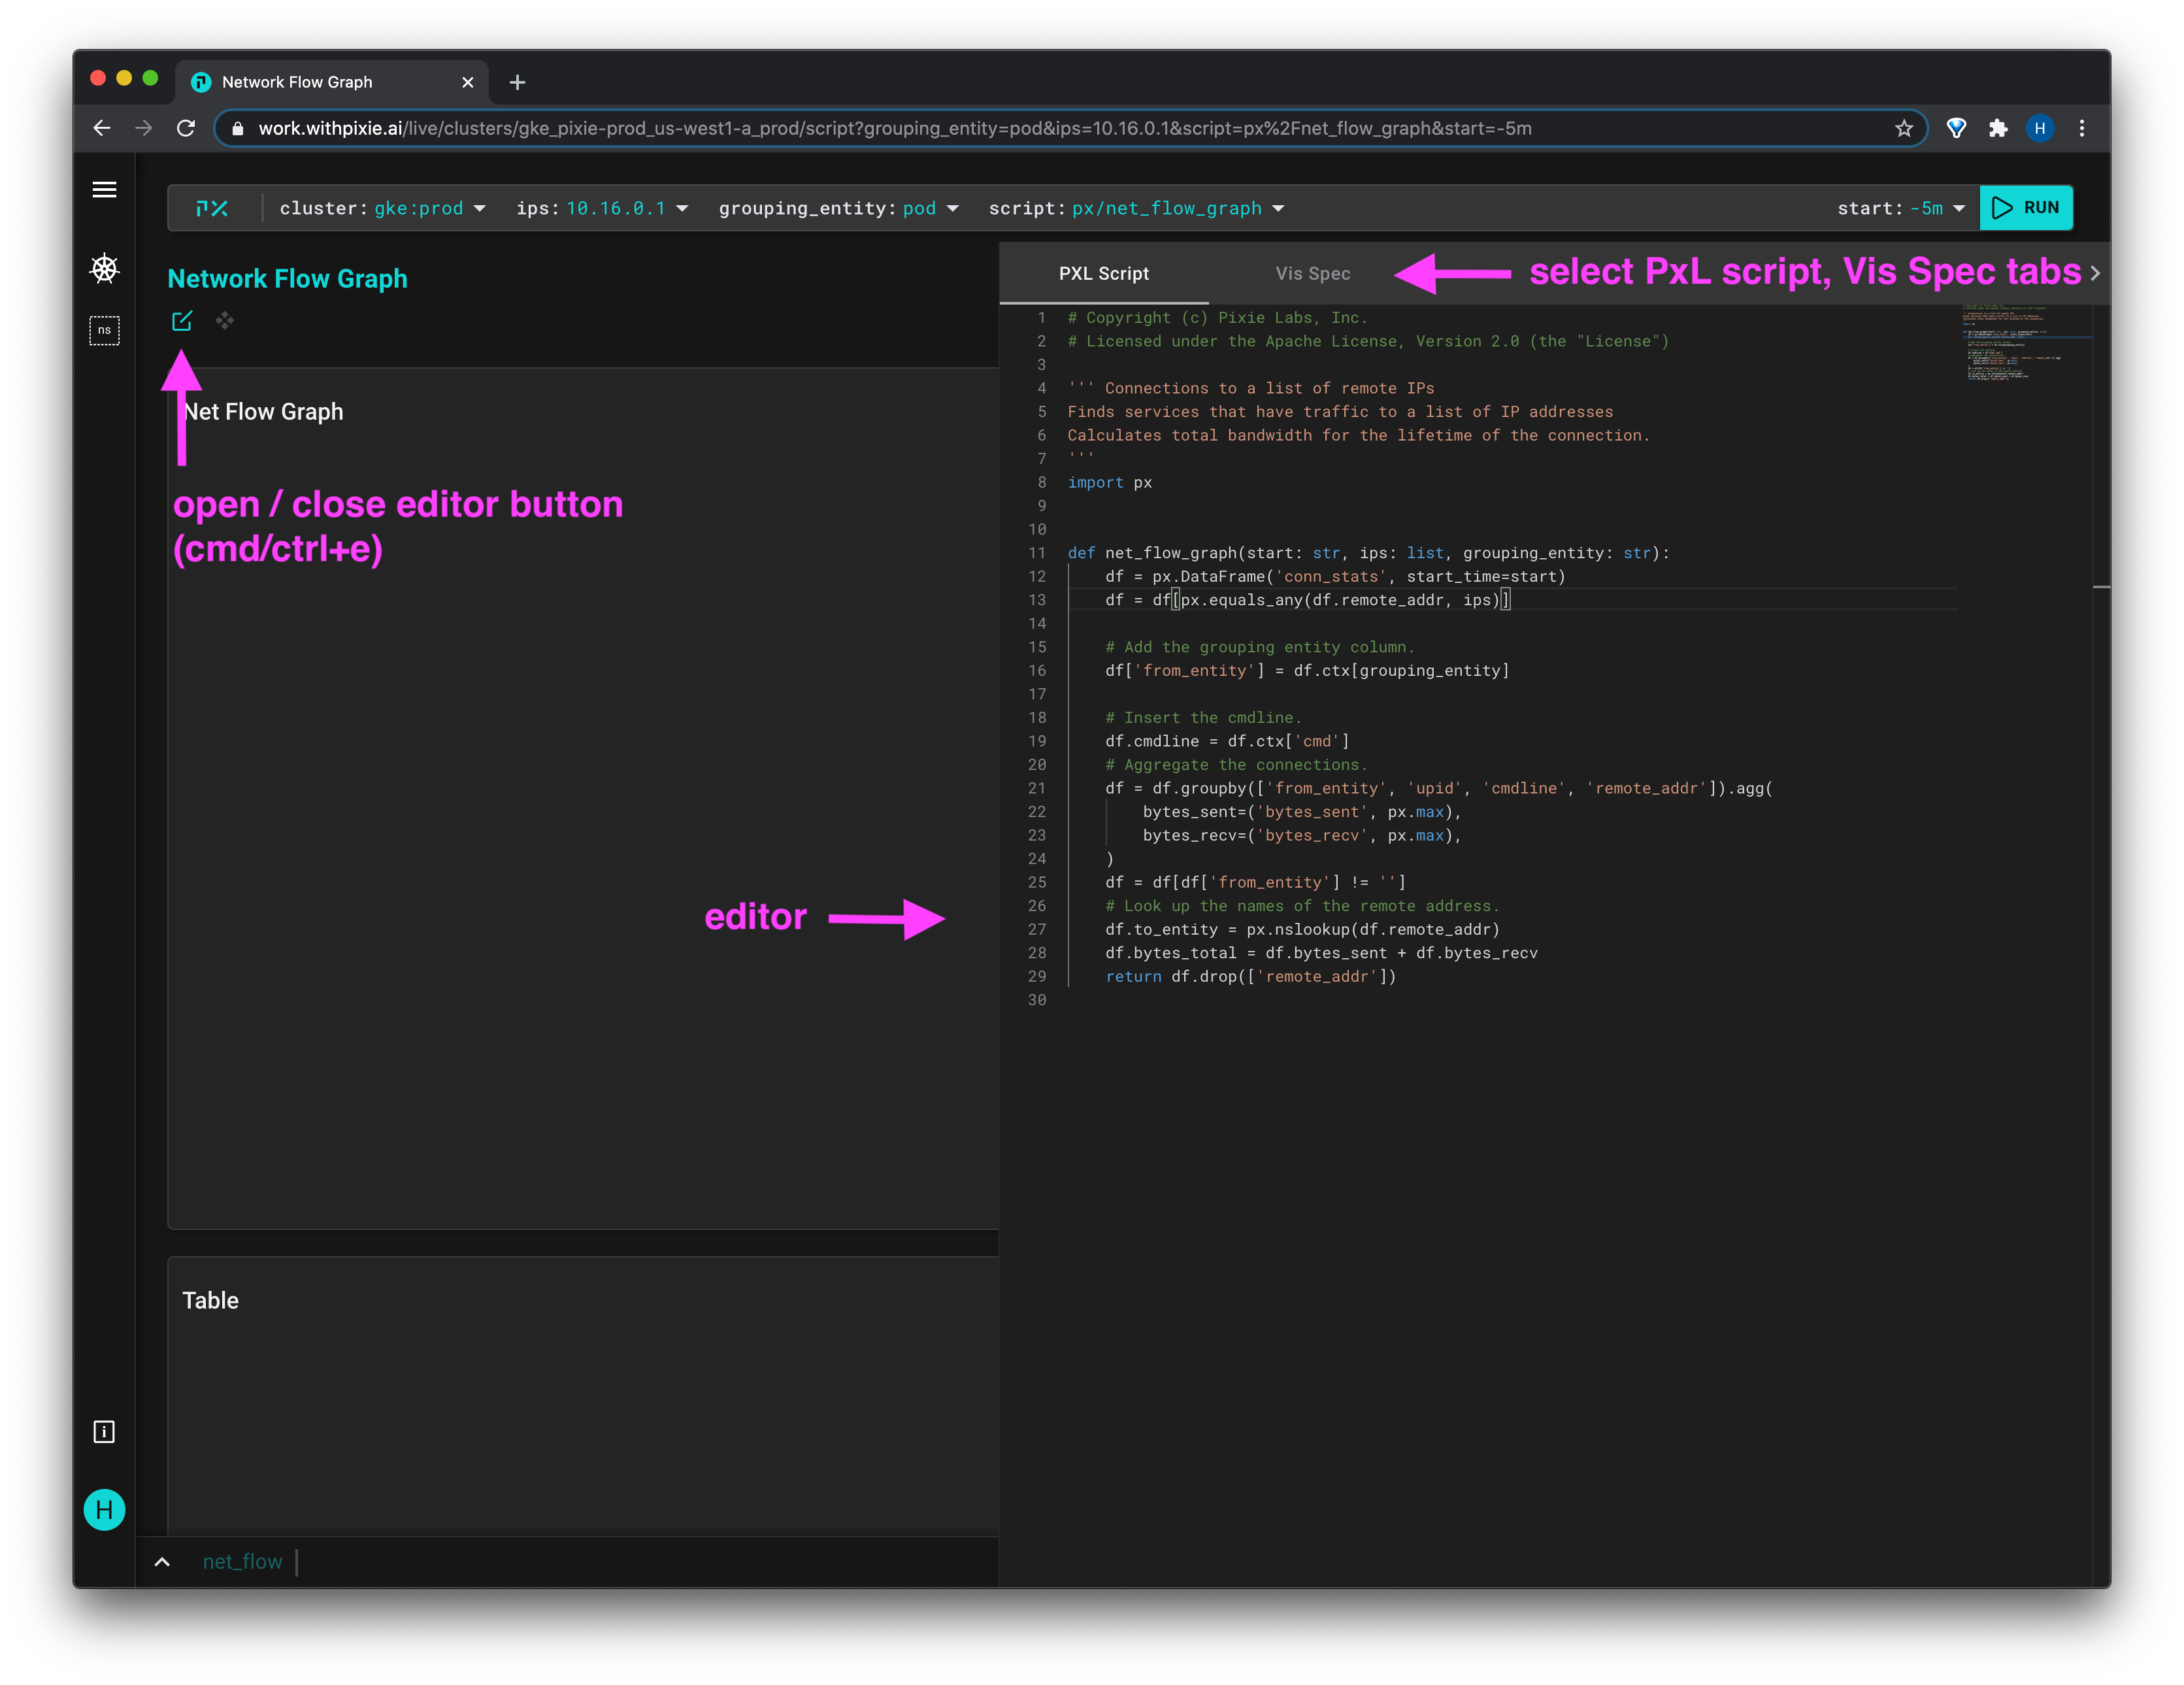Click the net_flow tab at the bottom
The height and width of the screenshot is (1685, 2184).
tap(242, 1561)
